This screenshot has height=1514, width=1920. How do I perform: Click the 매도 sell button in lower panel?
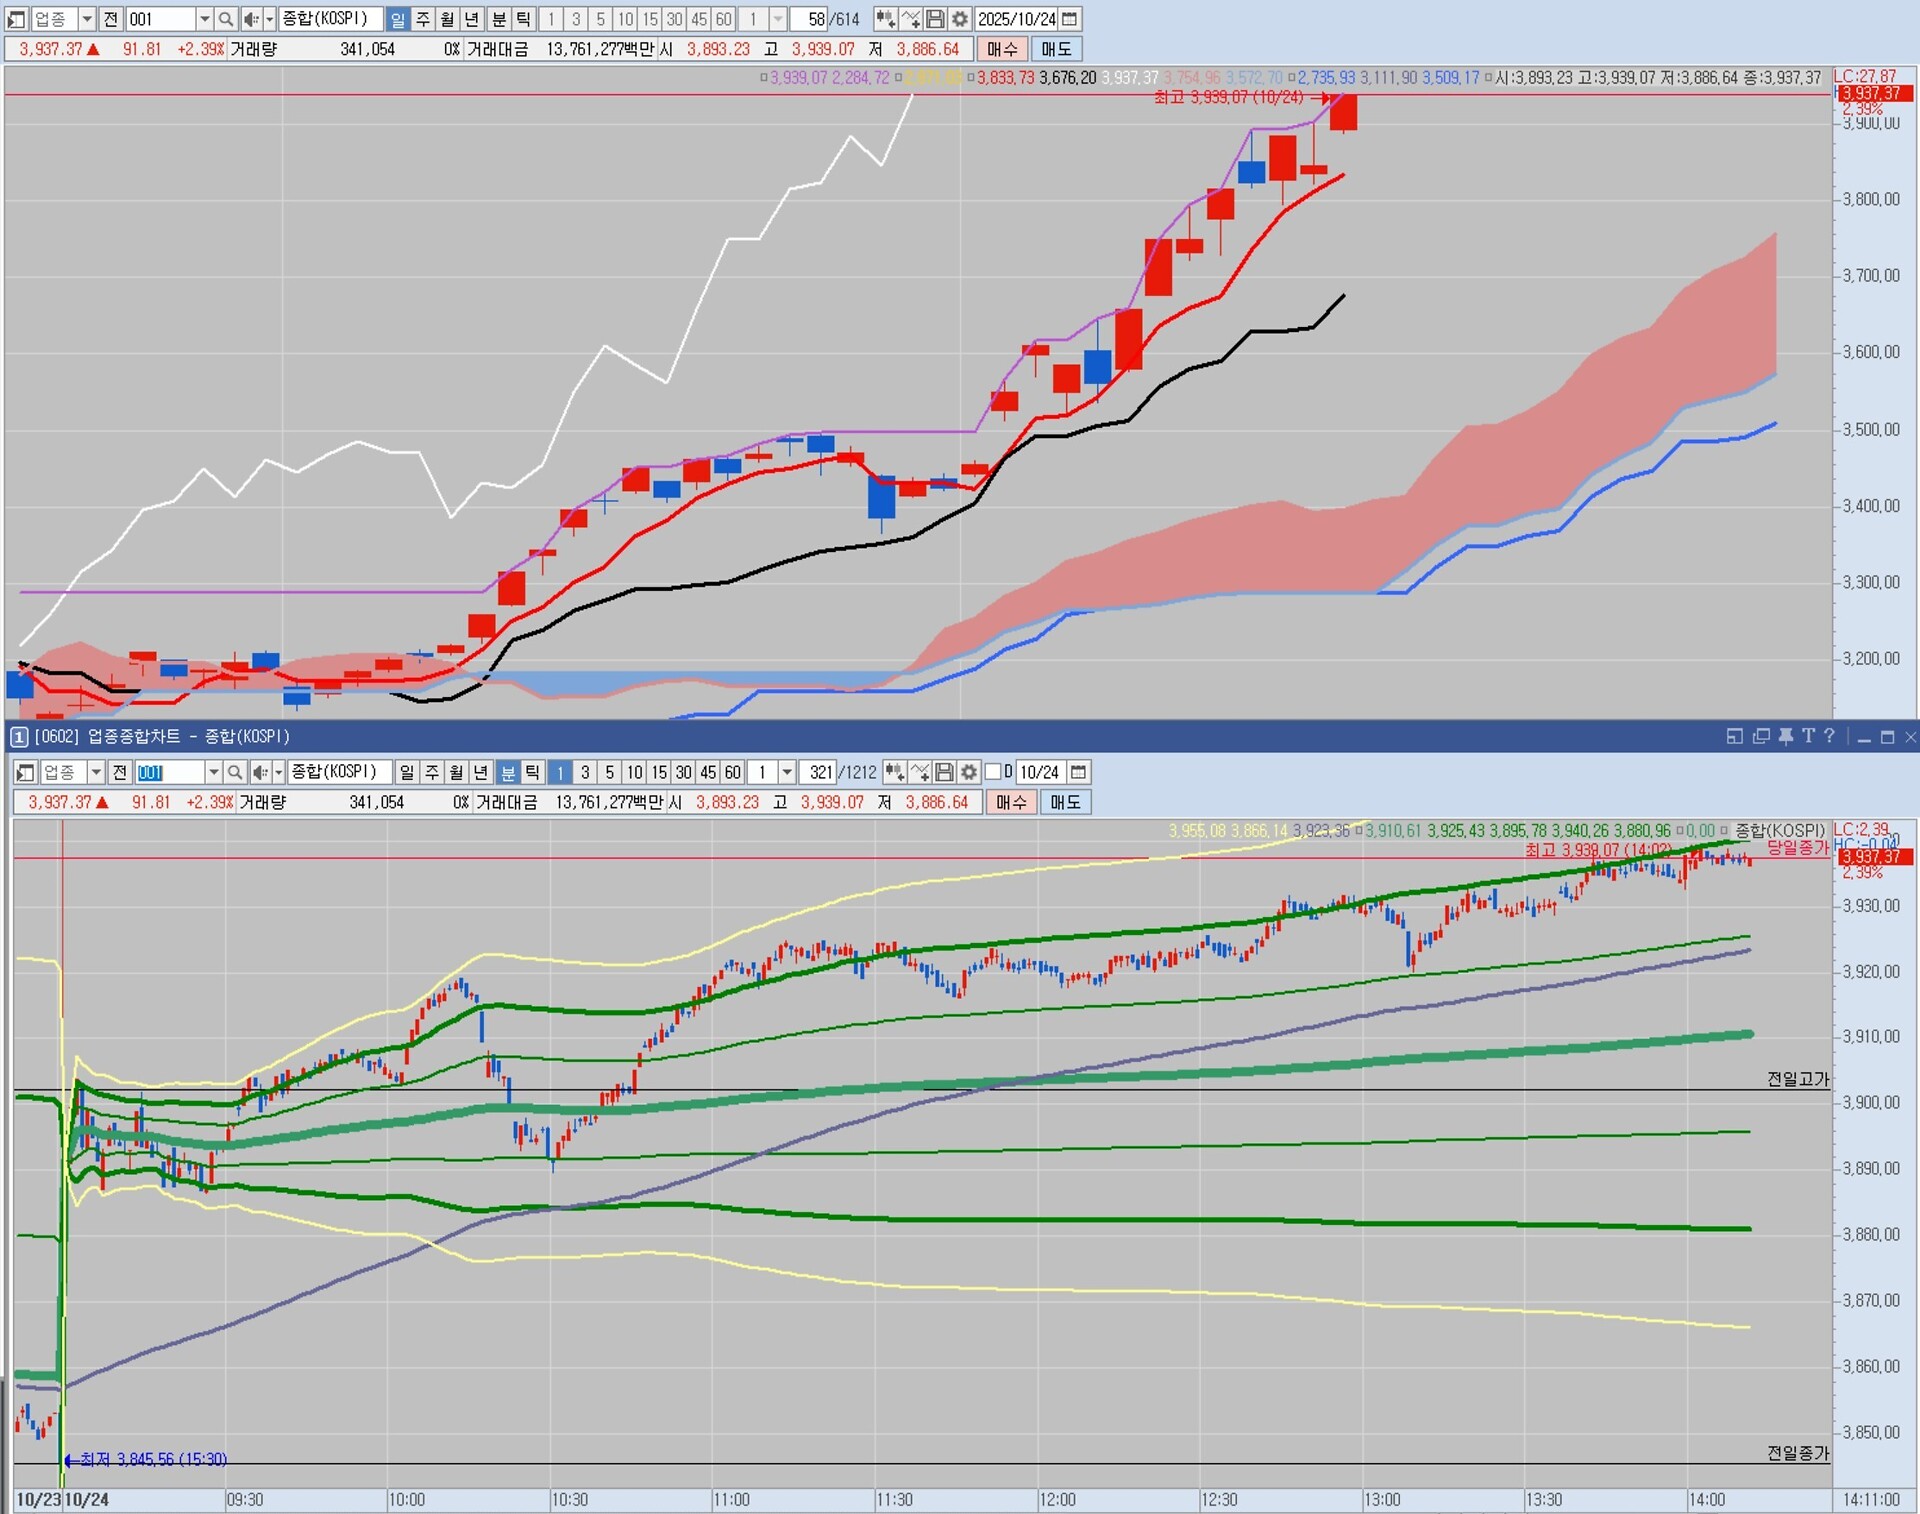coord(1065,802)
